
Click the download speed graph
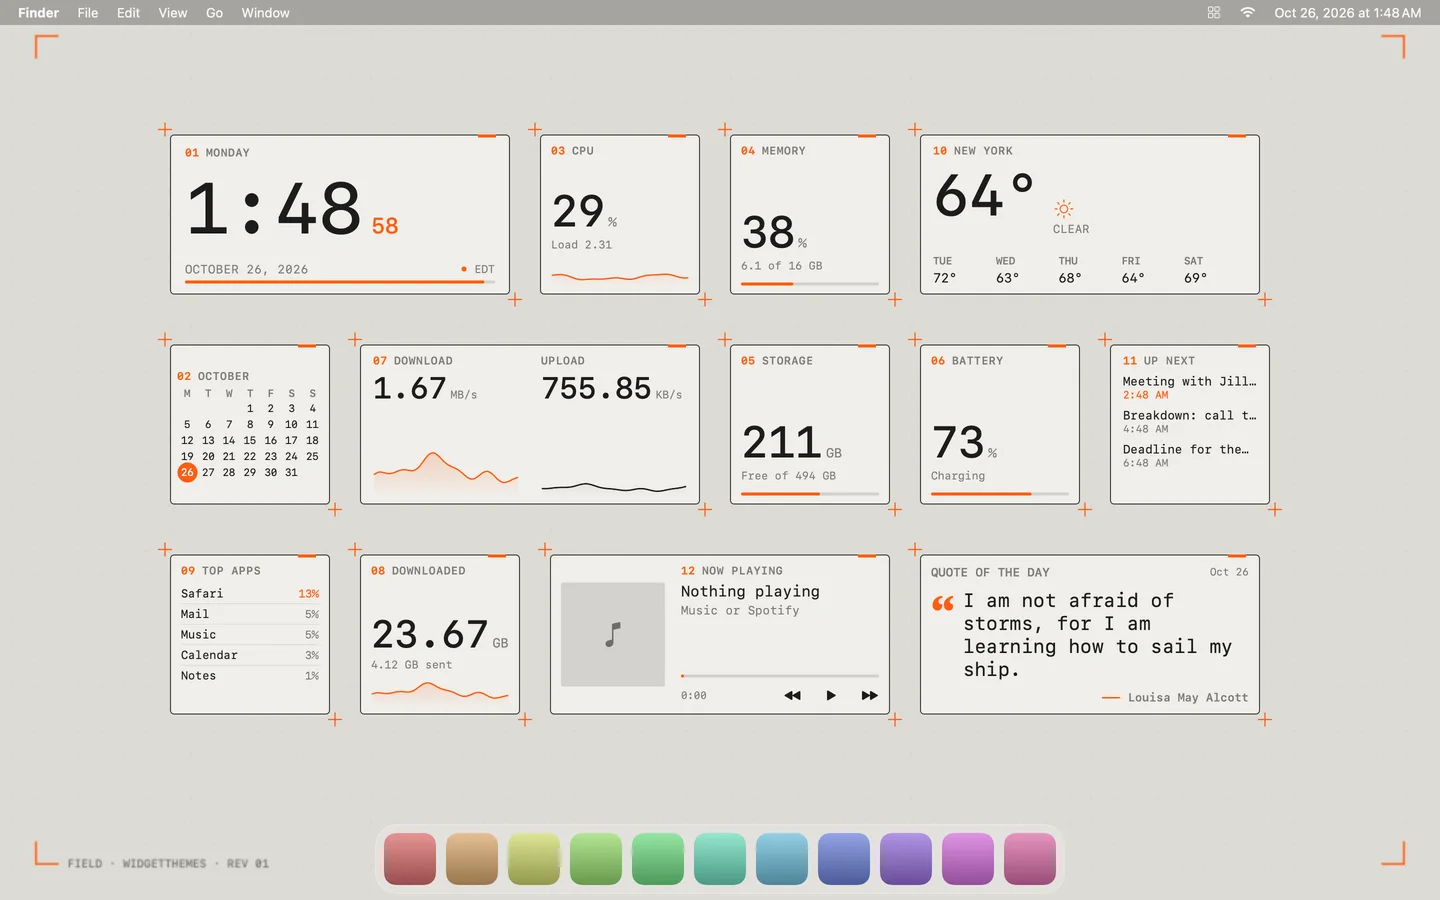coord(446,470)
